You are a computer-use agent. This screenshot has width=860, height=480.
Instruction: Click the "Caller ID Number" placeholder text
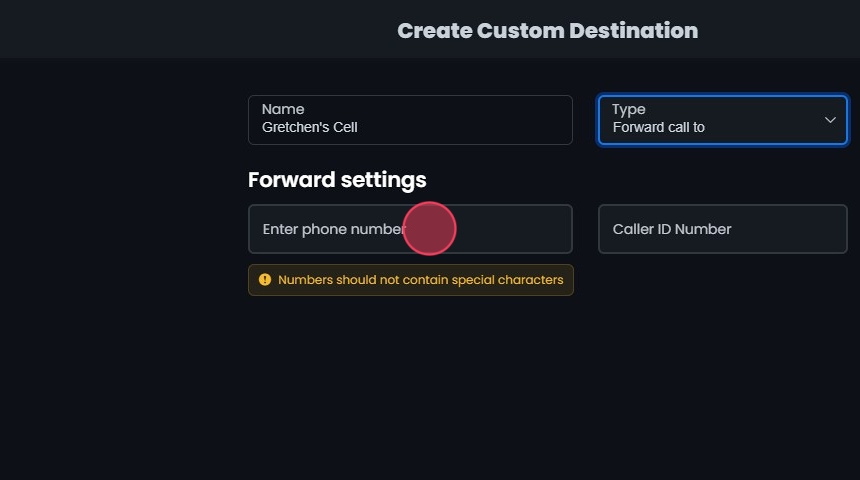tap(672, 229)
